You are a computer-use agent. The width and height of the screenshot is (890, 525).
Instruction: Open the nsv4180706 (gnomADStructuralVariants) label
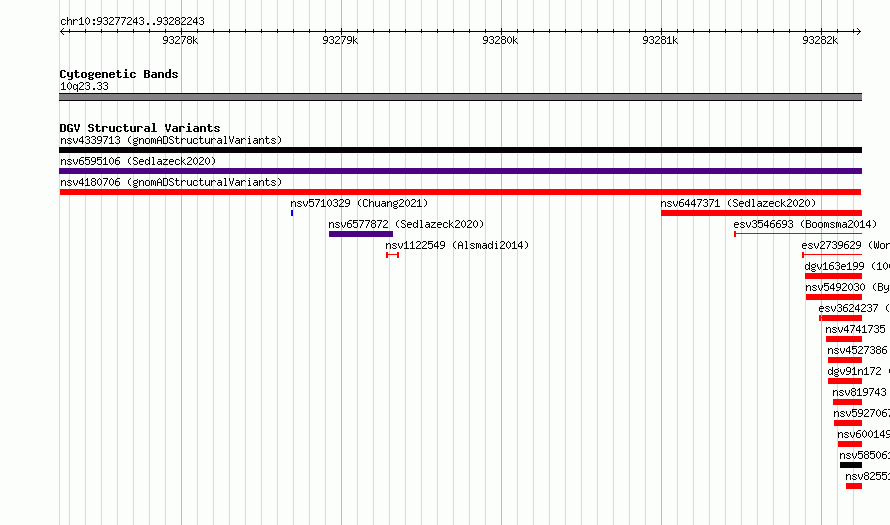click(x=171, y=182)
